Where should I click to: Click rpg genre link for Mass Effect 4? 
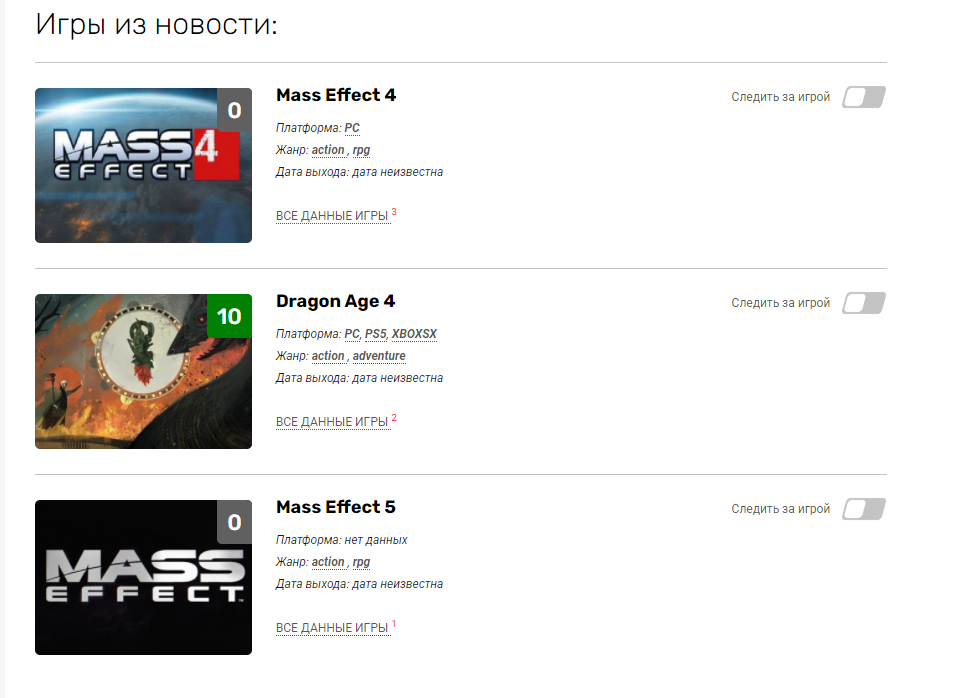click(361, 150)
